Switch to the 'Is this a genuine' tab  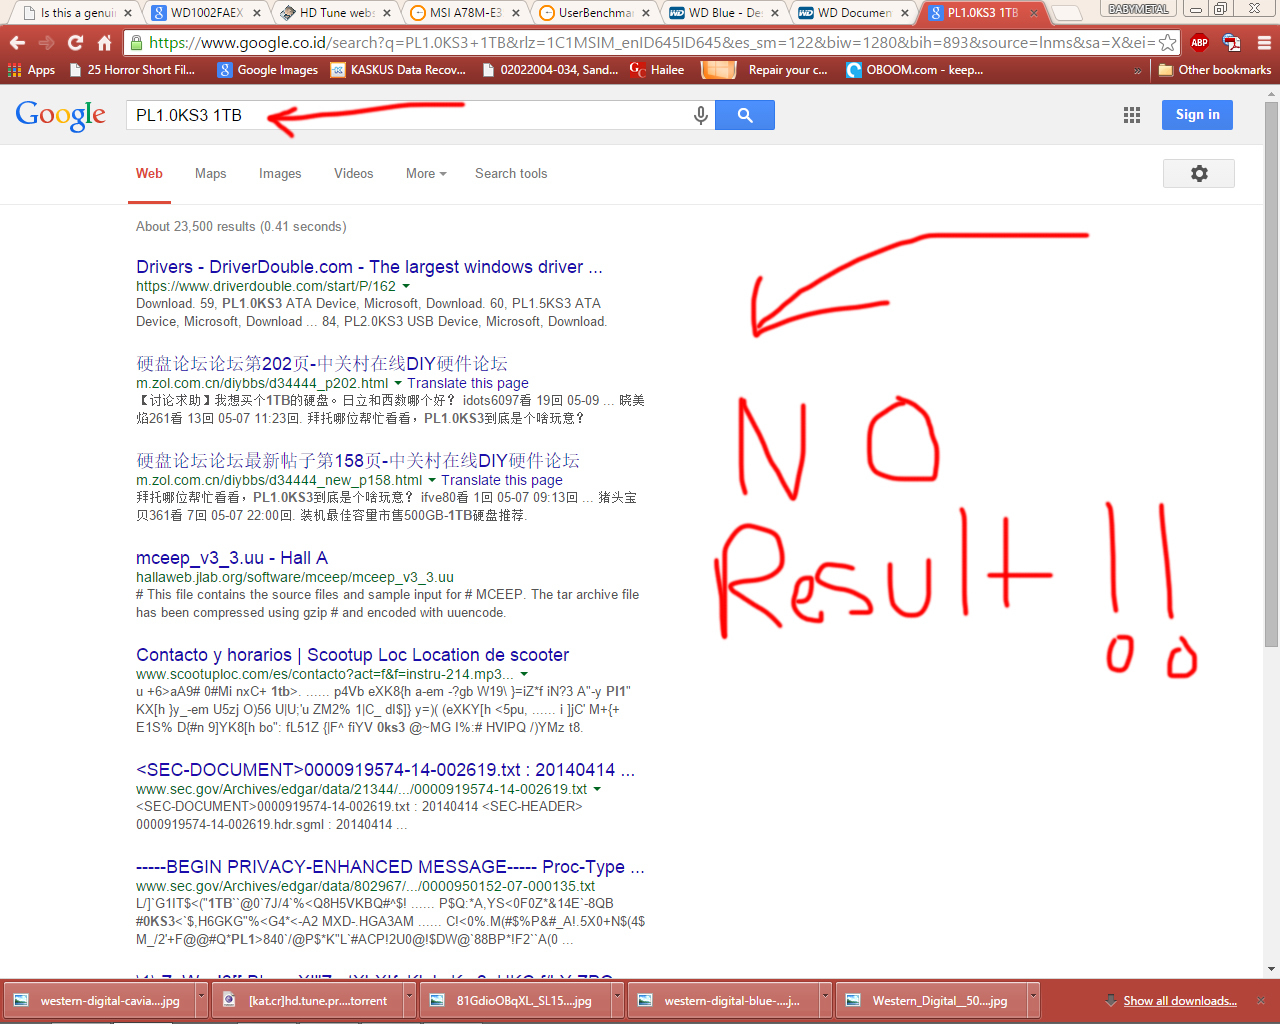78,13
